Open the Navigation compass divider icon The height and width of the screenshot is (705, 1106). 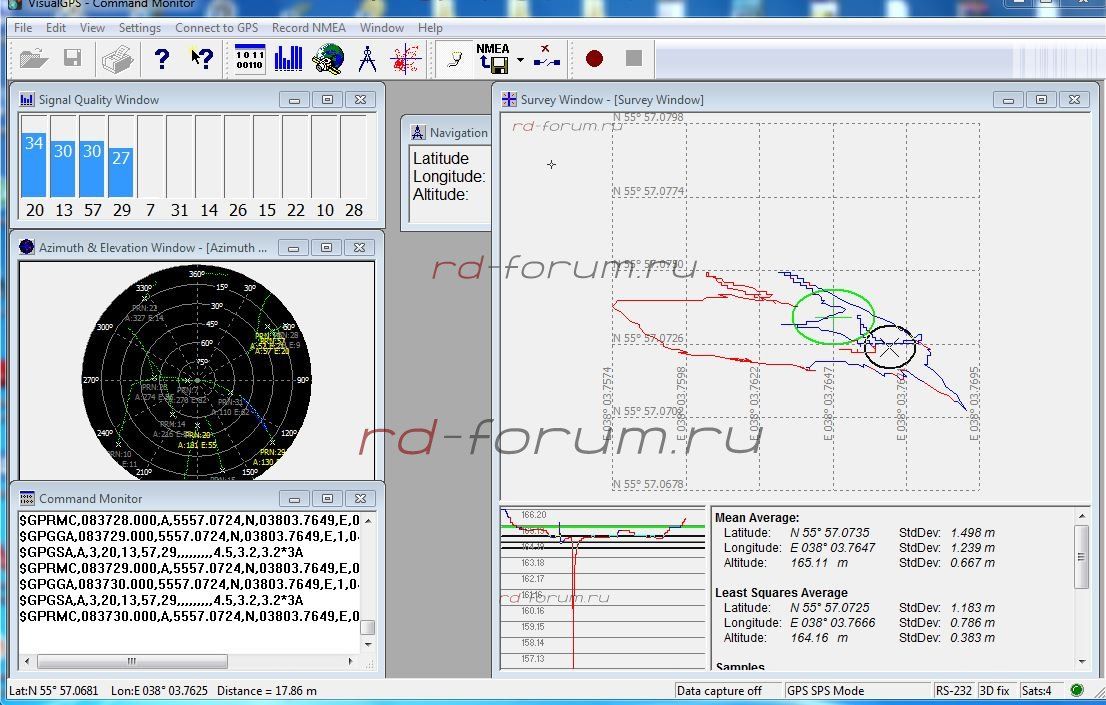pos(367,59)
